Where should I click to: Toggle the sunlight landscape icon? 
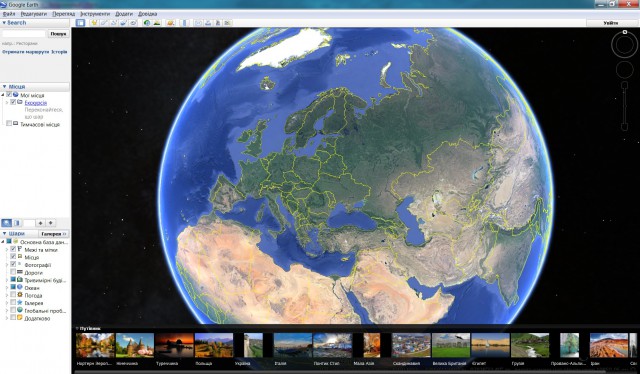(x=157, y=23)
